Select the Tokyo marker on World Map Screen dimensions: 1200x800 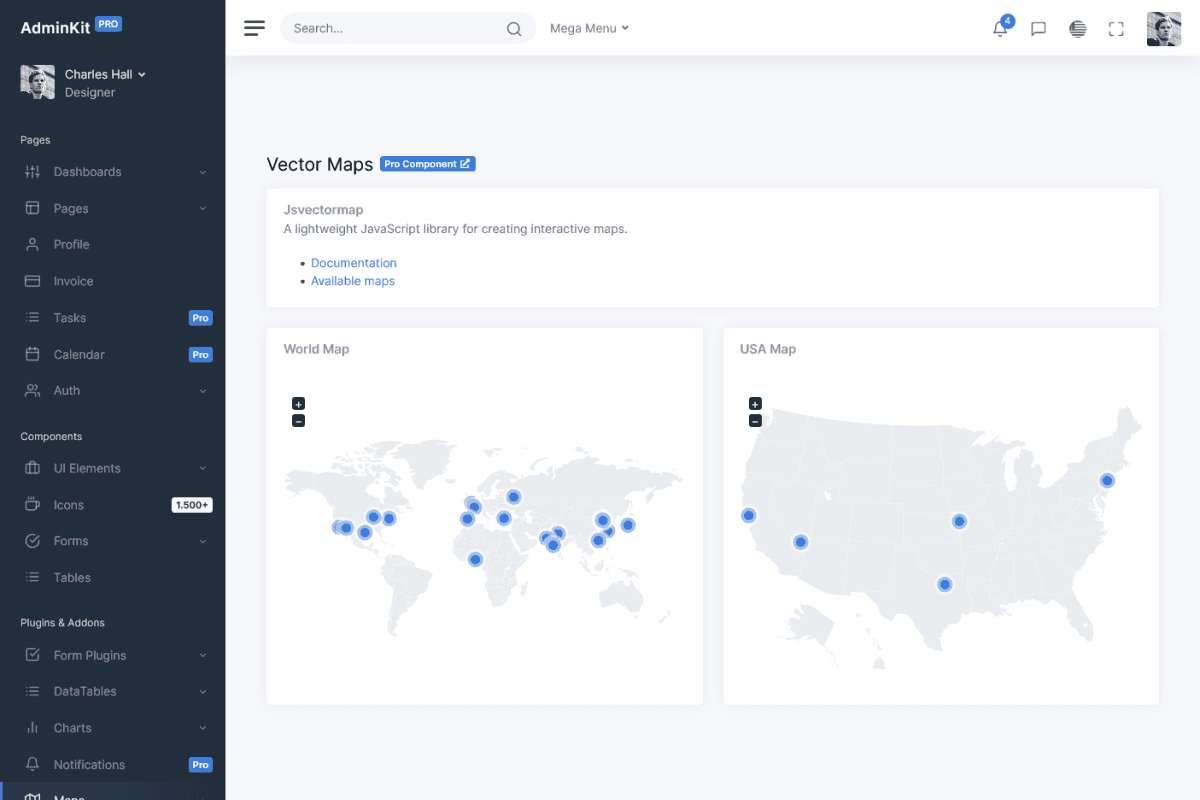(628, 524)
